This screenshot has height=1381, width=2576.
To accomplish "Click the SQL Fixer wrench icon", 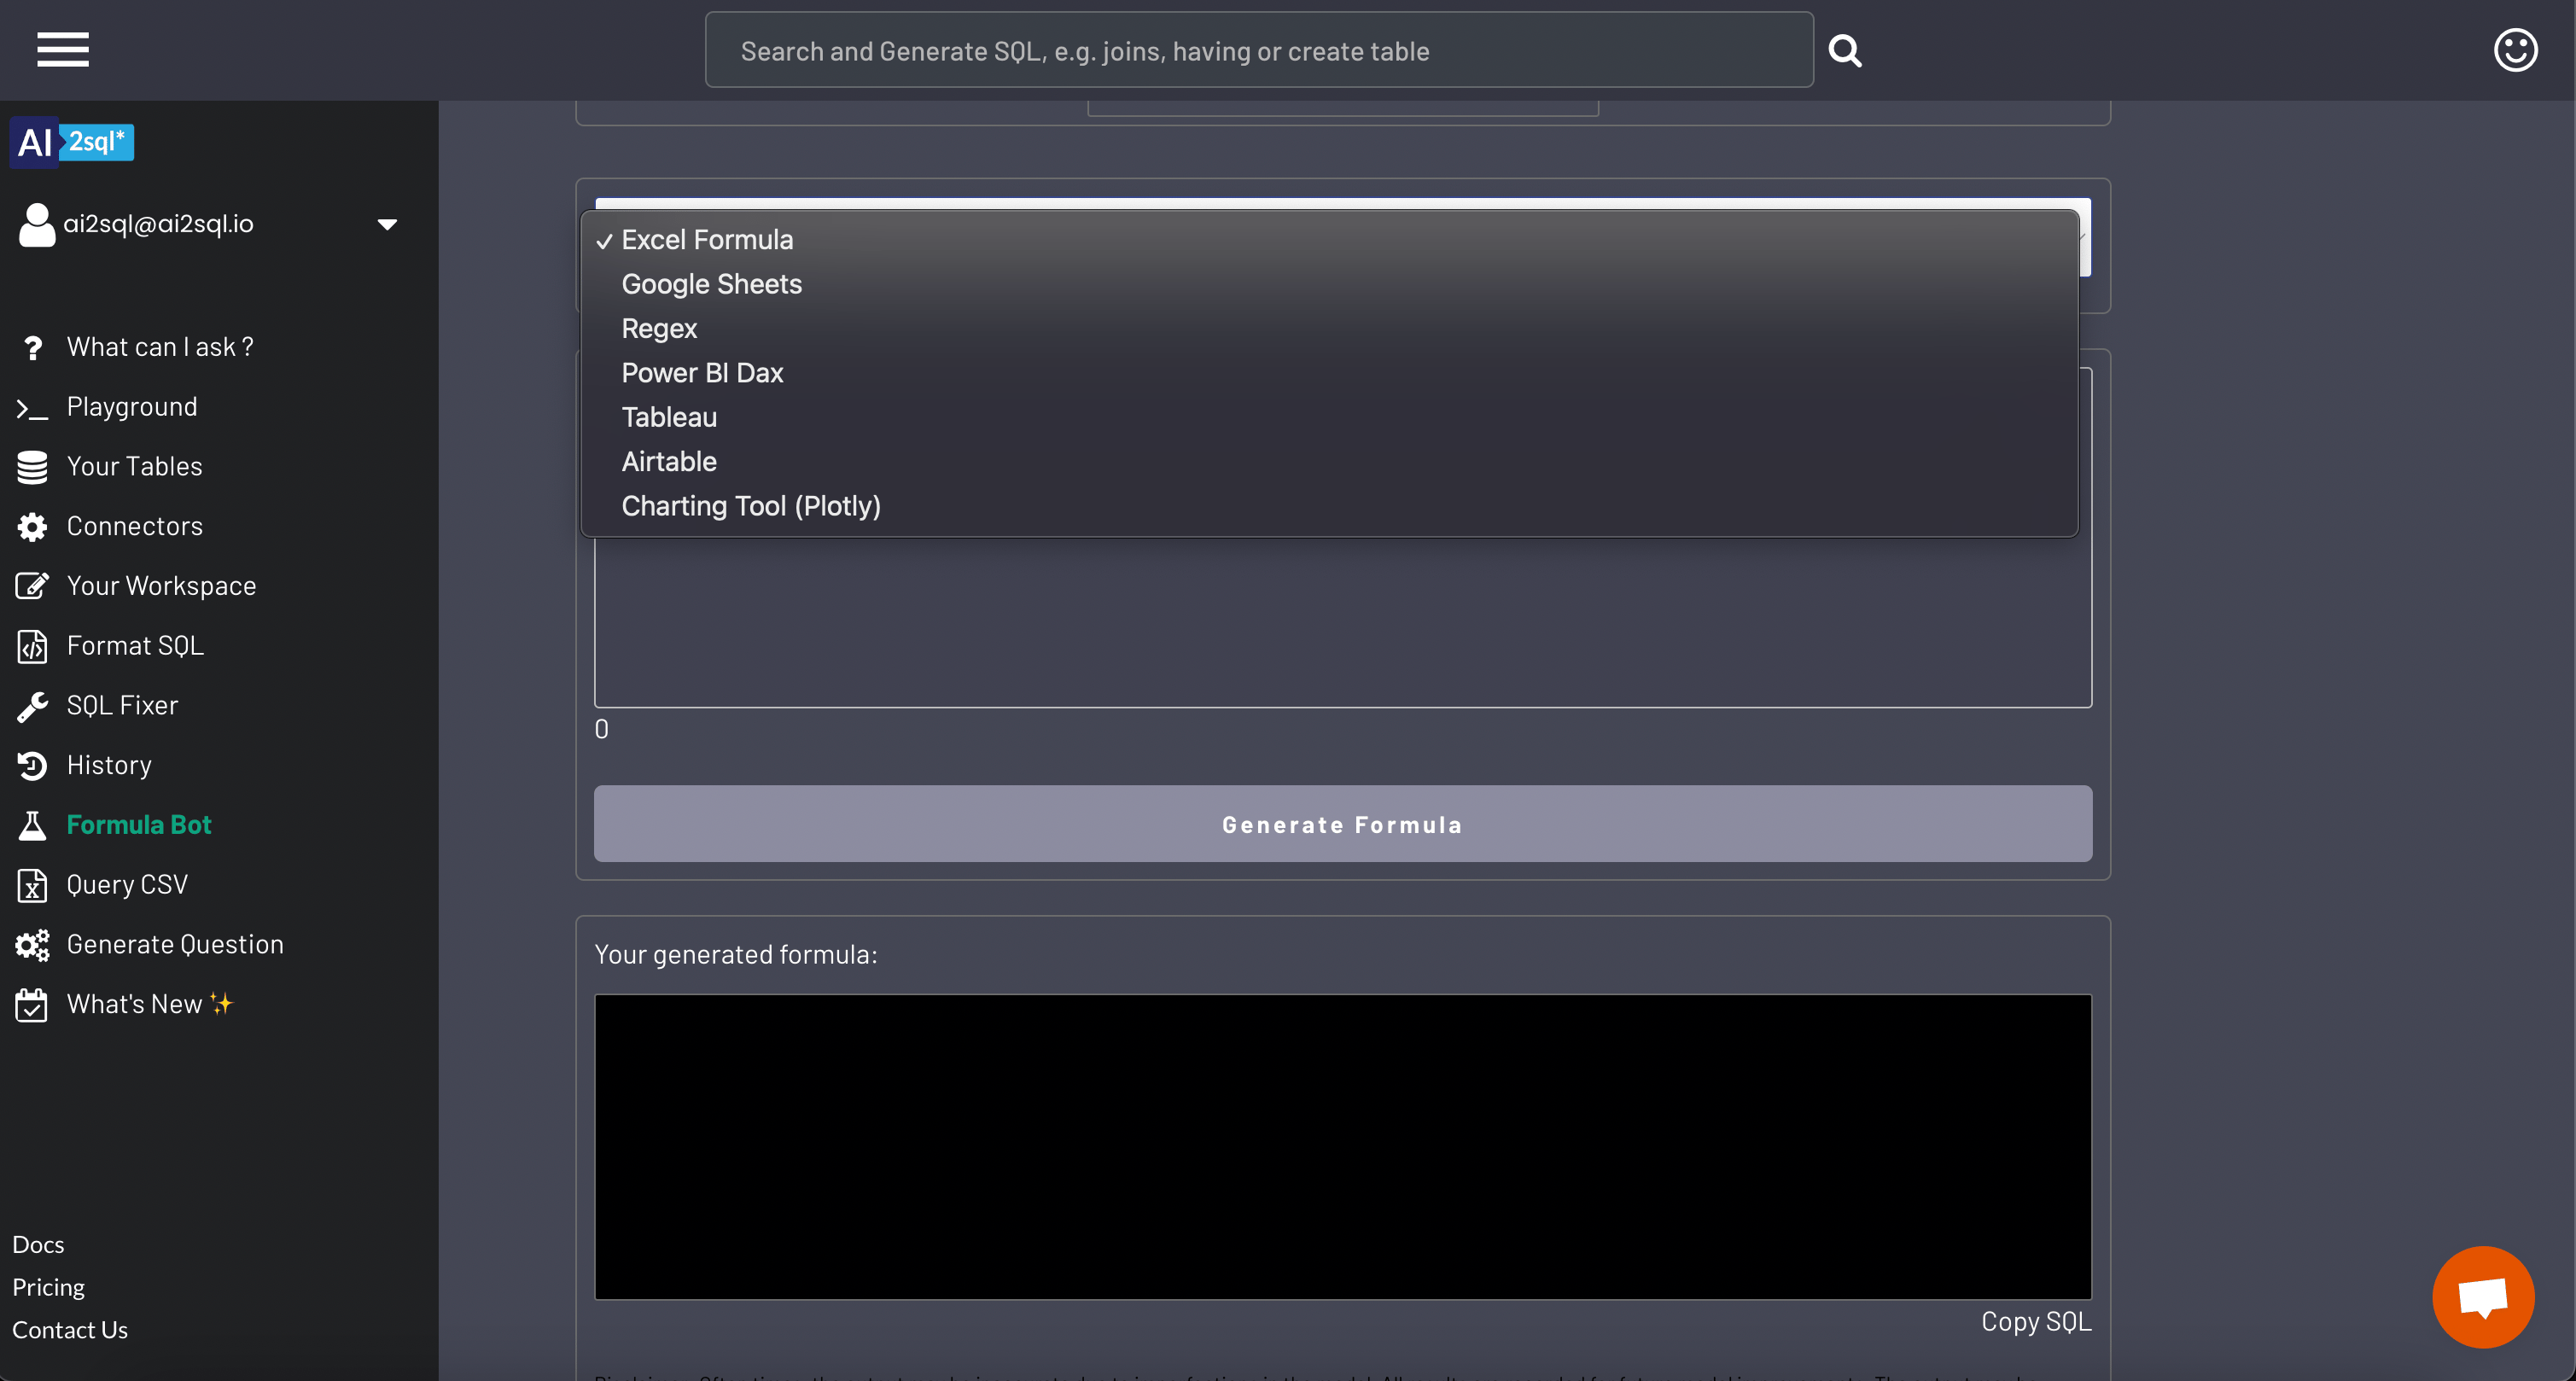I will pyautogui.click(x=32, y=706).
